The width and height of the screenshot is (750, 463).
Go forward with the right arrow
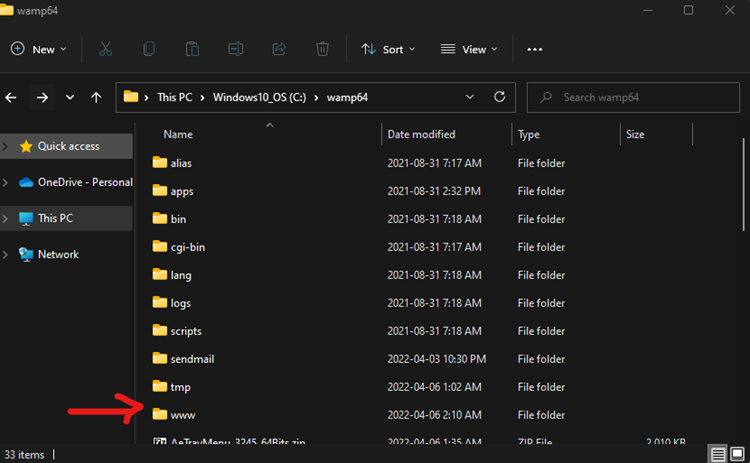(43, 98)
